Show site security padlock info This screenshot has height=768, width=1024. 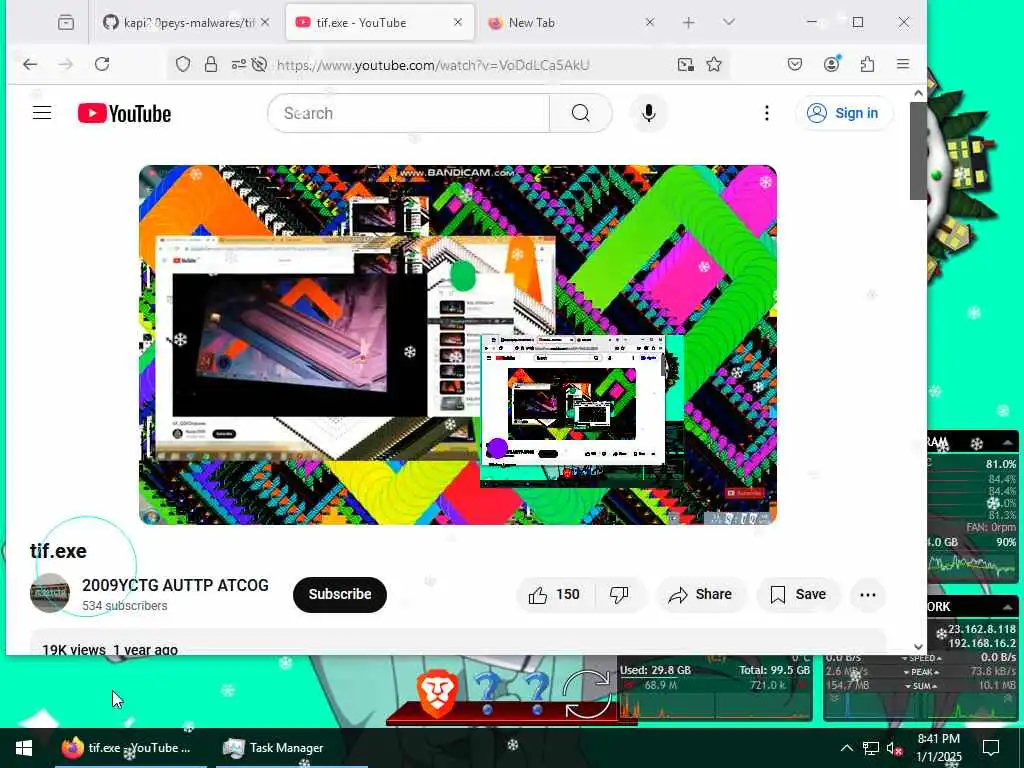click(210, 64)
